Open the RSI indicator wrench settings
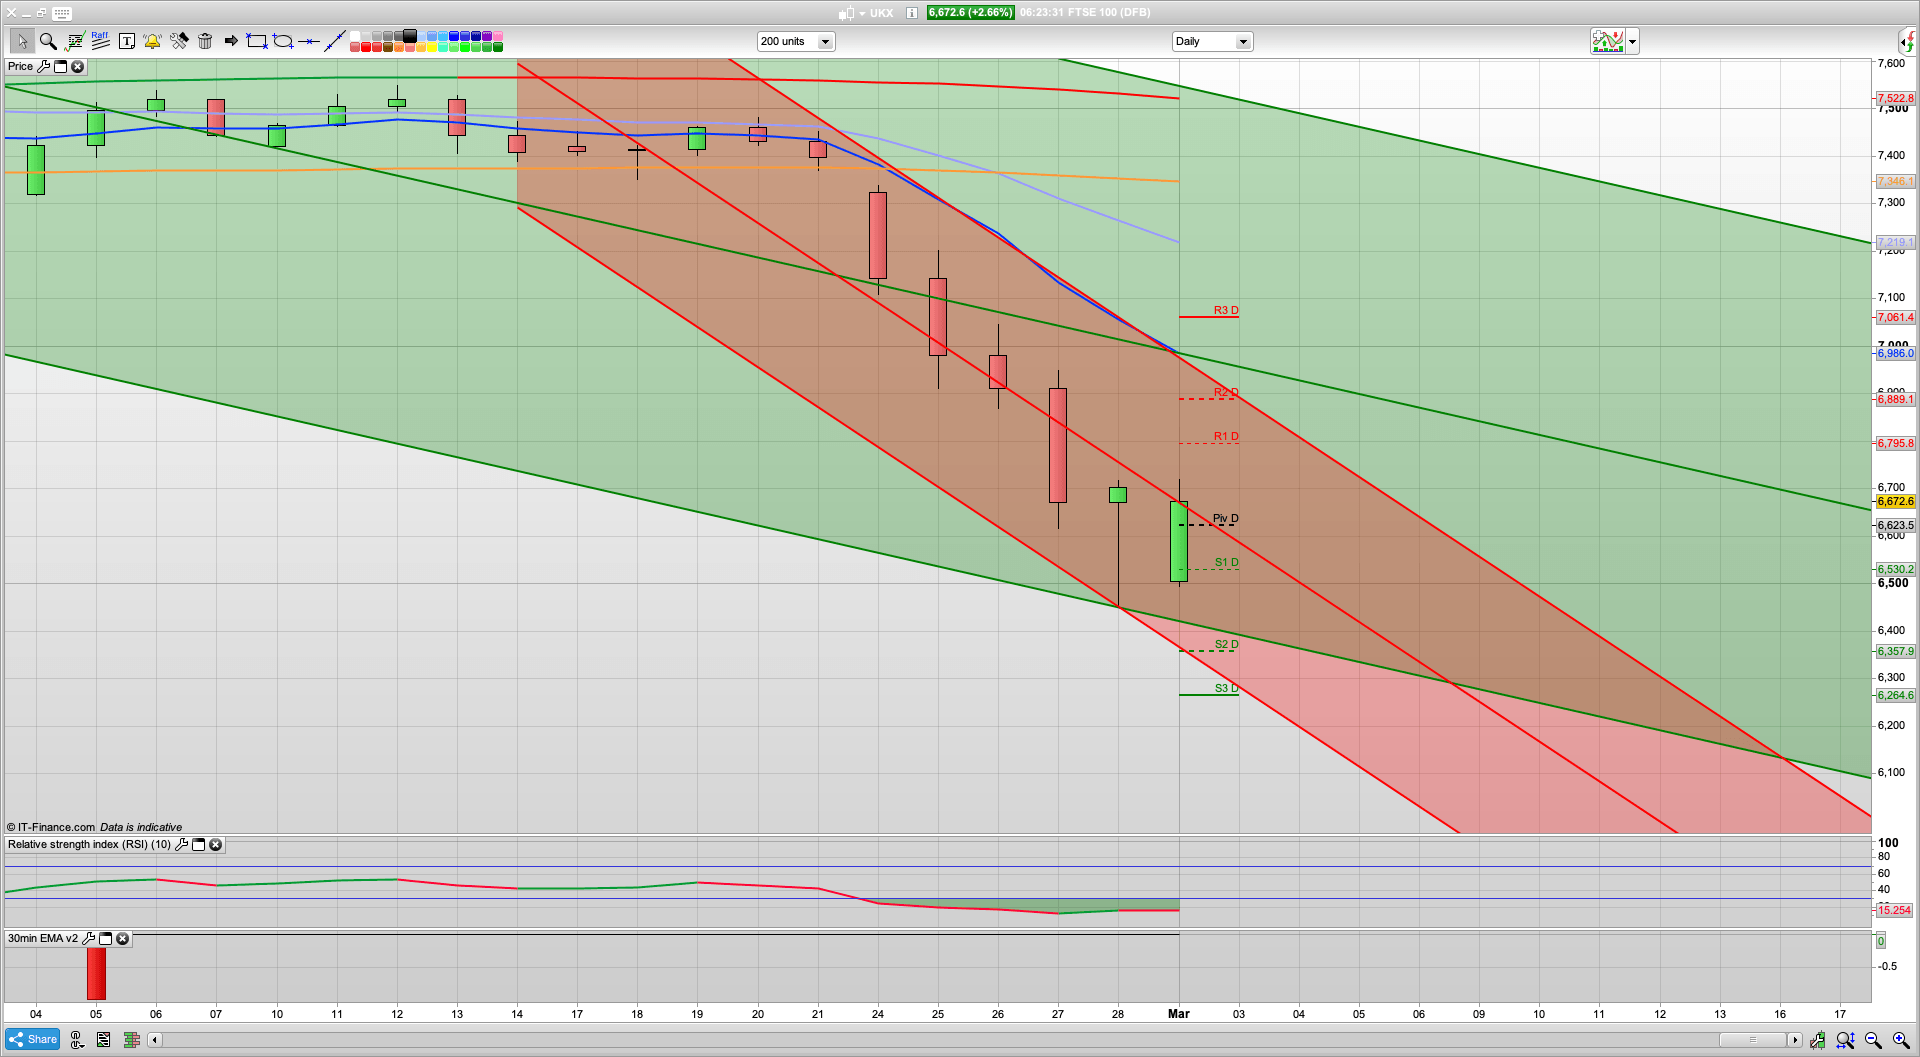This screenshot has width=1920, height=1057. pos(181,845)
